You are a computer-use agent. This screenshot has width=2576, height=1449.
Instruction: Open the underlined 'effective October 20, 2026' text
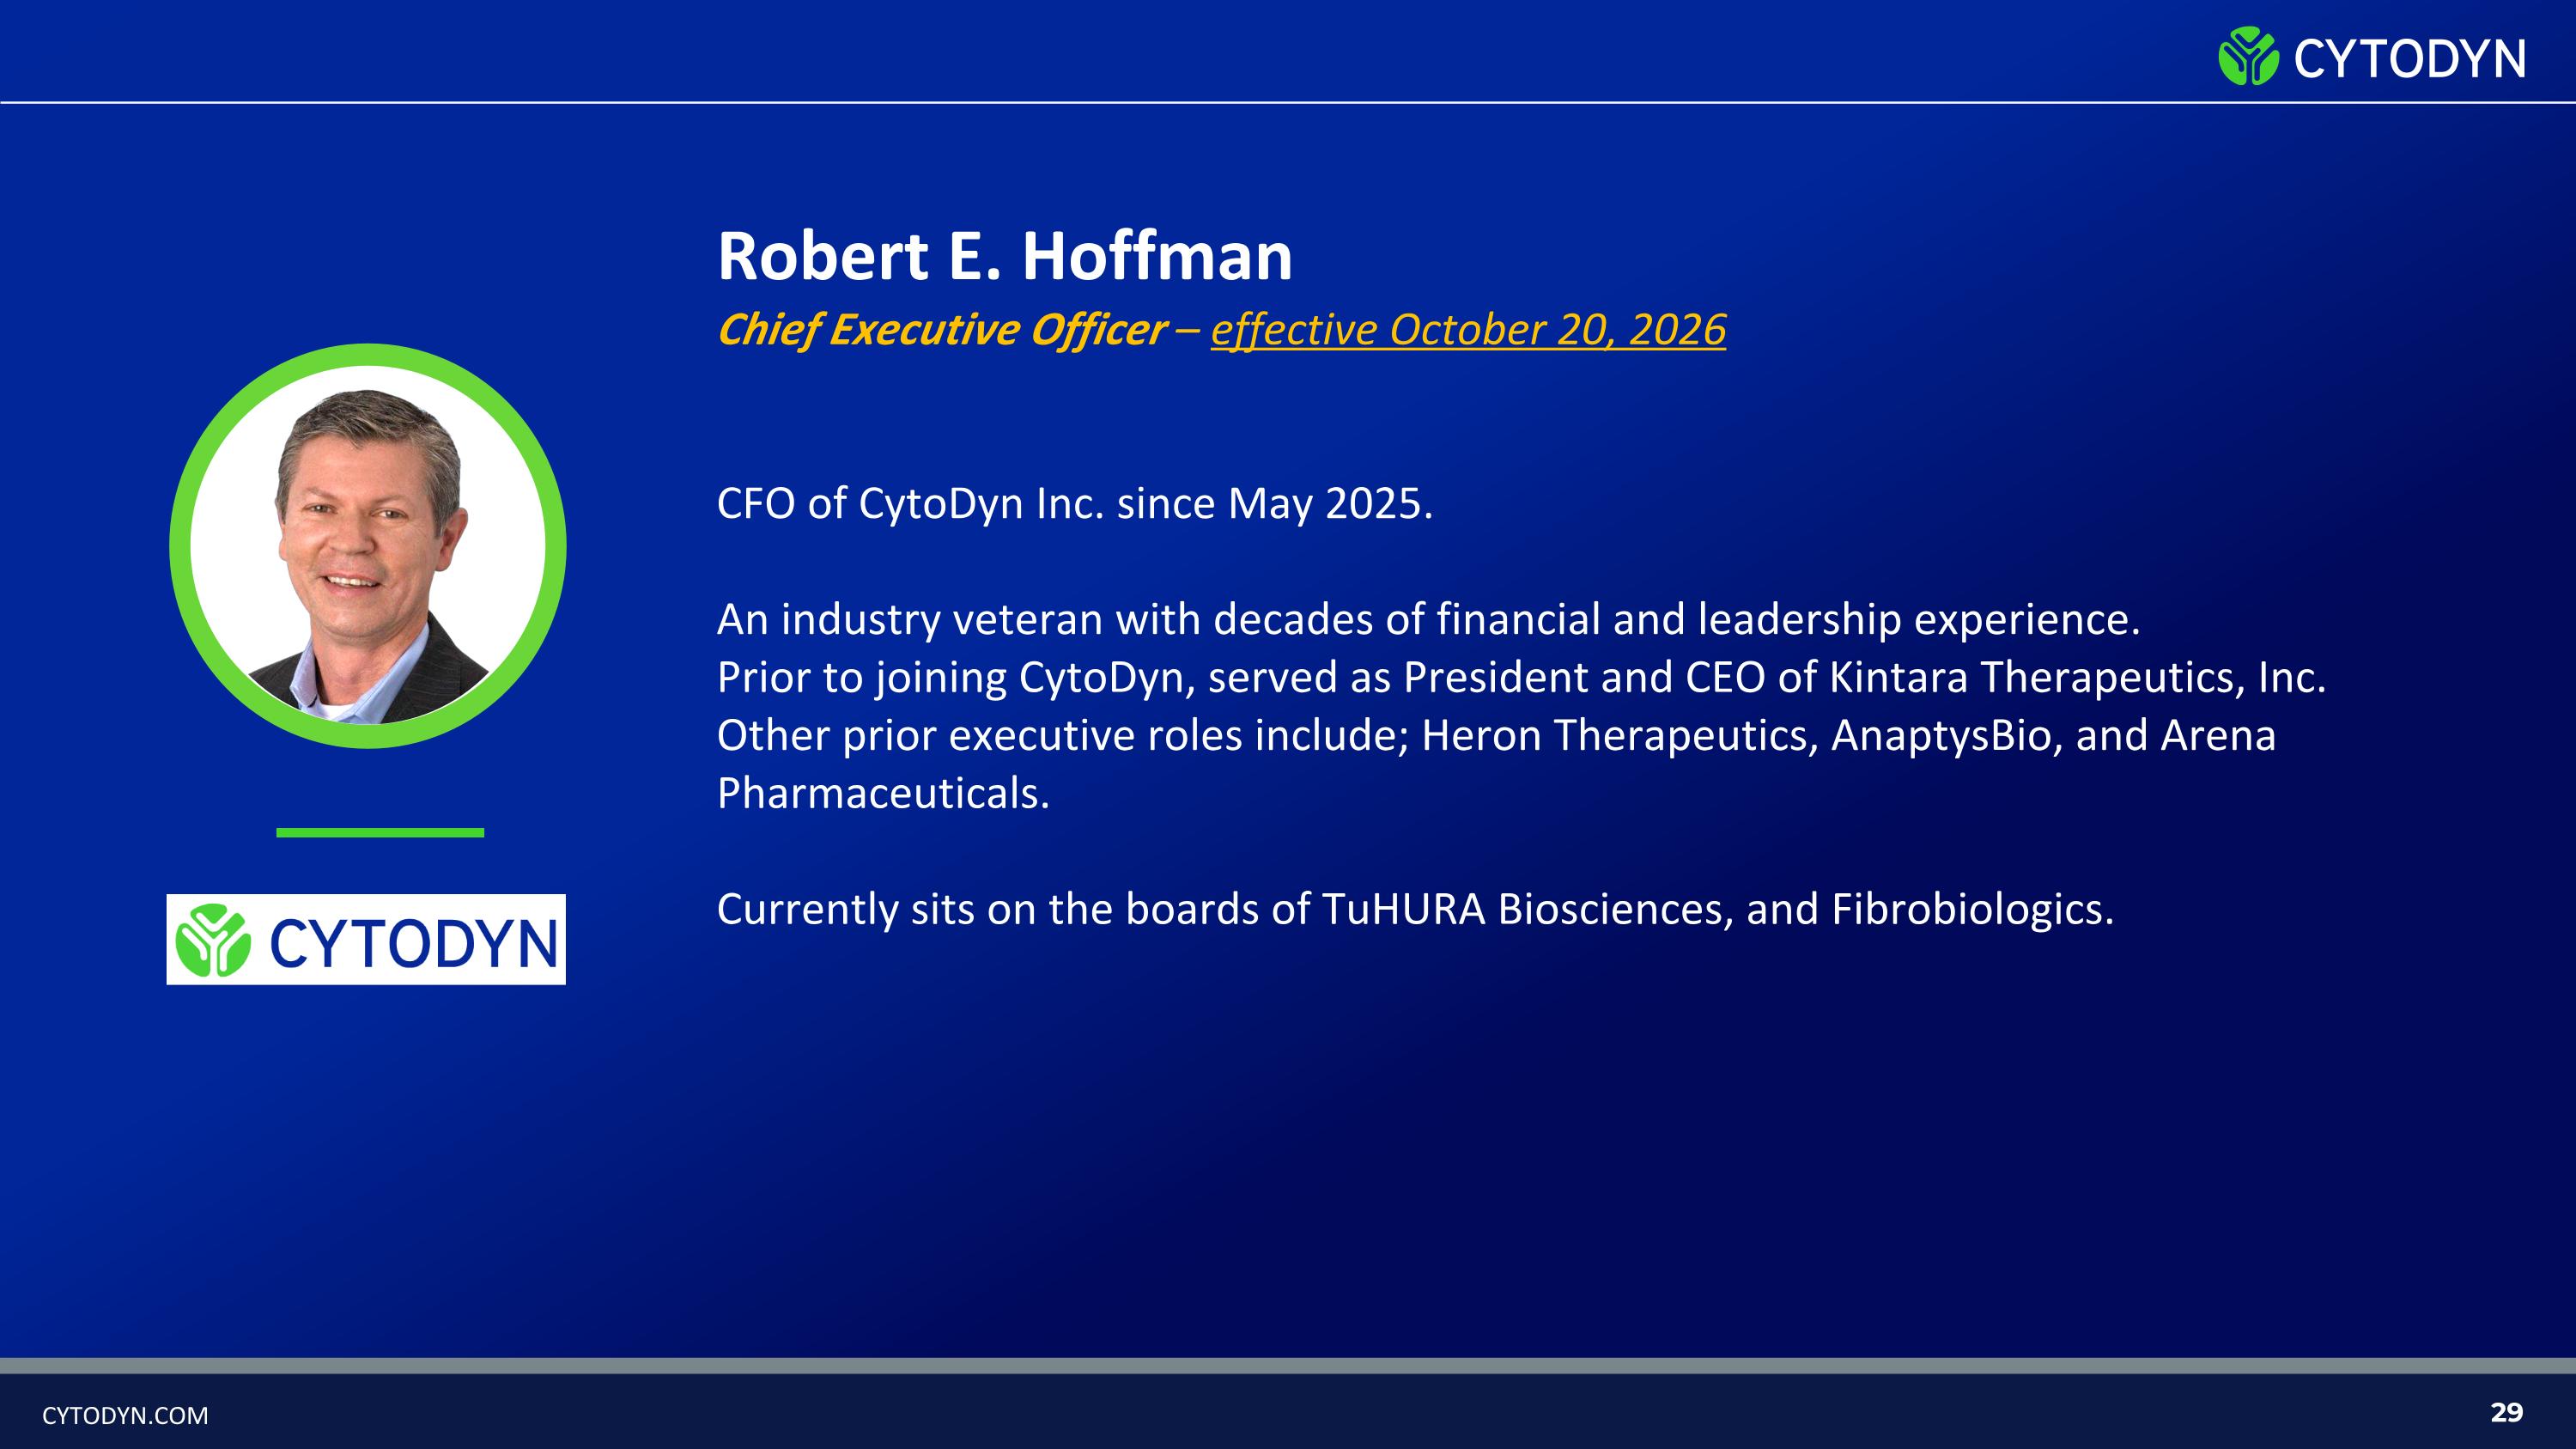pos(1468,330)
